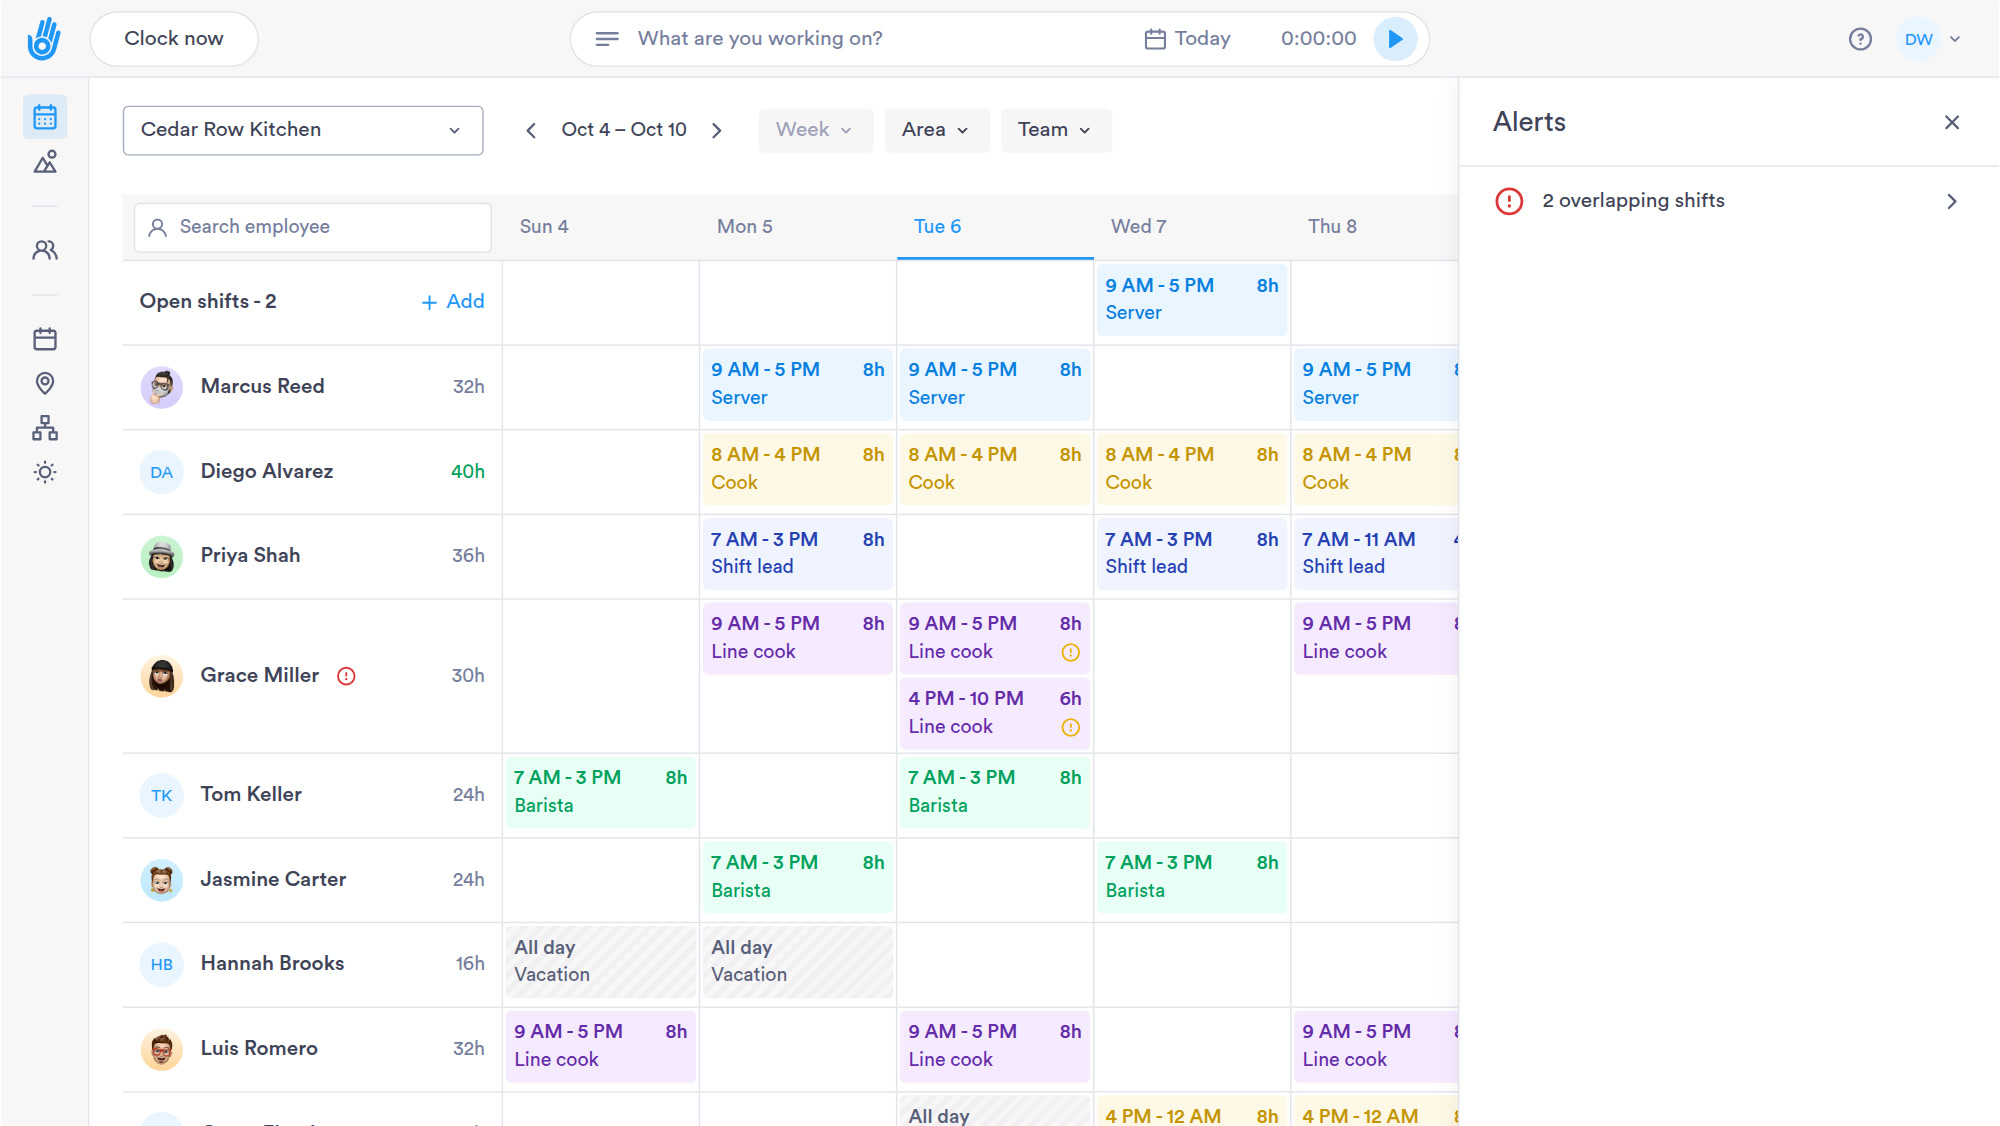Screen dimensions: 2000x1126
Task: Open the Week view dropdown
Action: click(815, 130)
